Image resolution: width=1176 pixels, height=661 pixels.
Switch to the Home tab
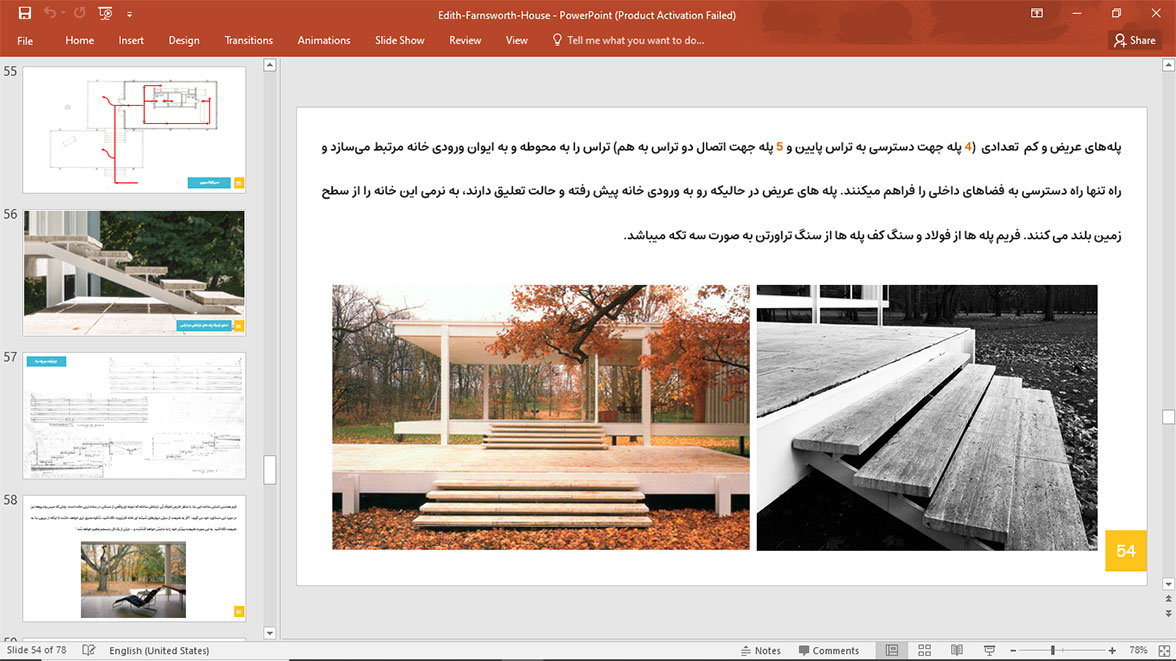point(80,41)
